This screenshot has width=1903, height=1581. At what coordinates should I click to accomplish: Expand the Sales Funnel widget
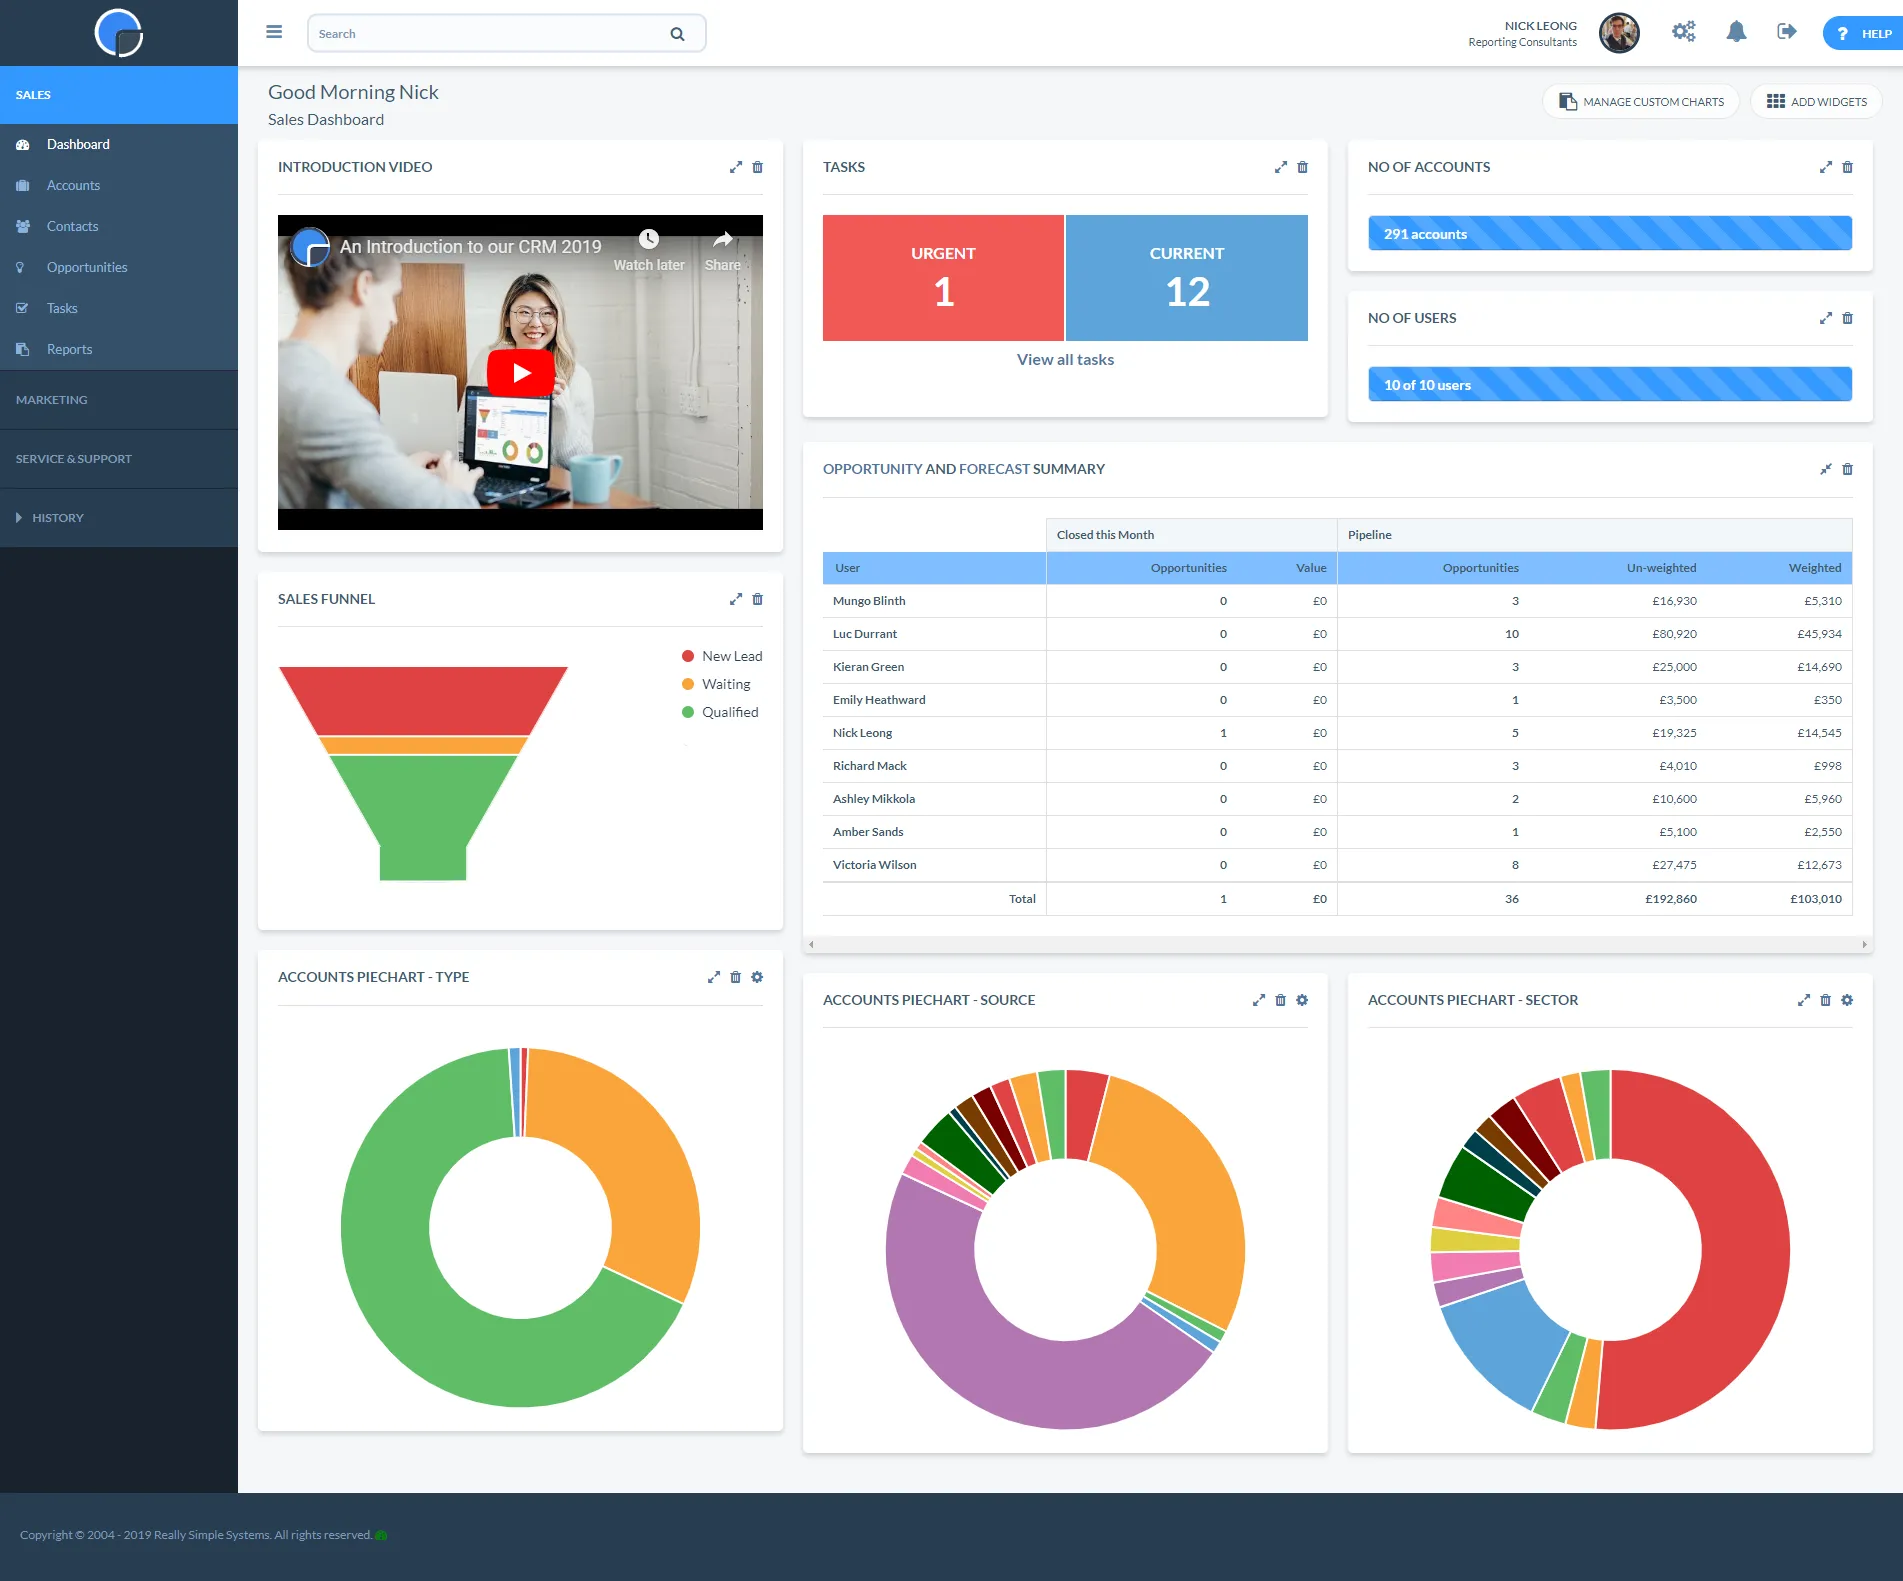[x=736, y=599]
